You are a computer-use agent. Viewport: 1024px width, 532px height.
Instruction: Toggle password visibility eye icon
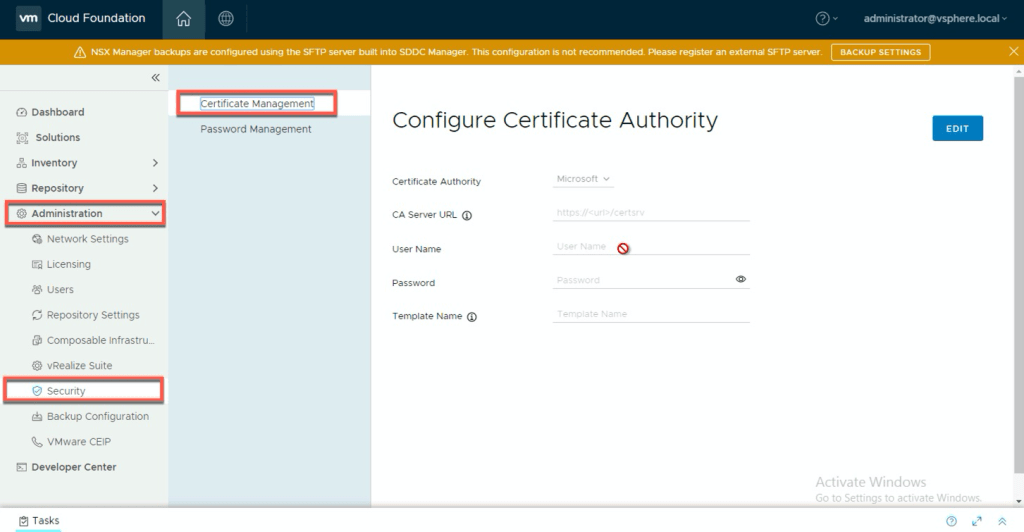pyautogui.click(x=741, y=280)
